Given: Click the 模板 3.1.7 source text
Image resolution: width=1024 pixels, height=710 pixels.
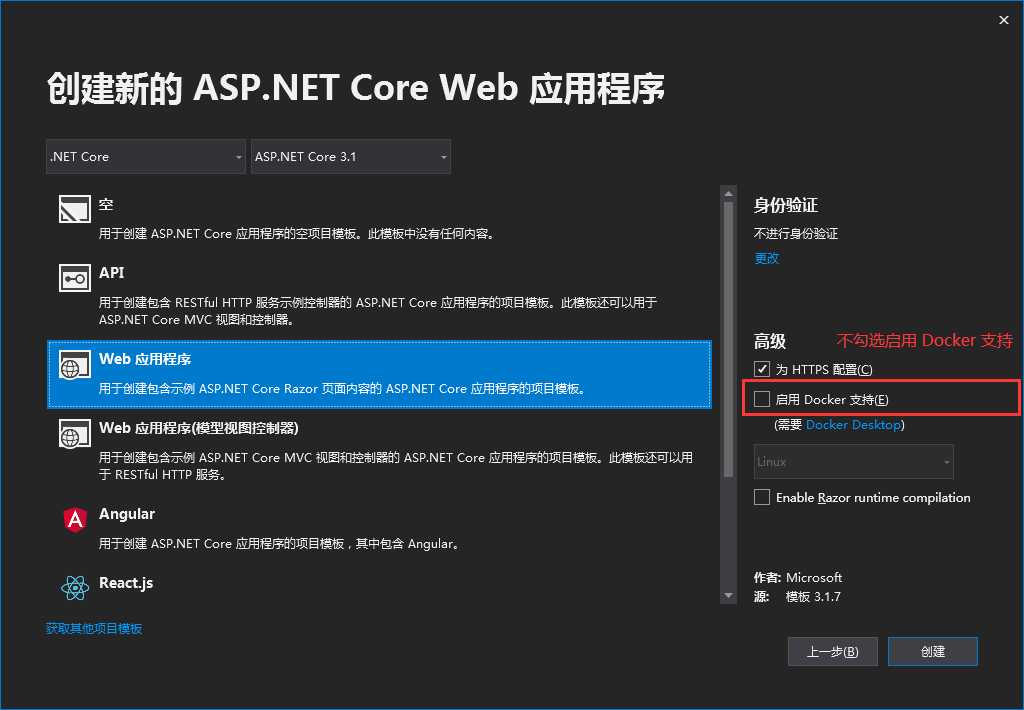Looking at the screenshot, I should coord(813,596).
